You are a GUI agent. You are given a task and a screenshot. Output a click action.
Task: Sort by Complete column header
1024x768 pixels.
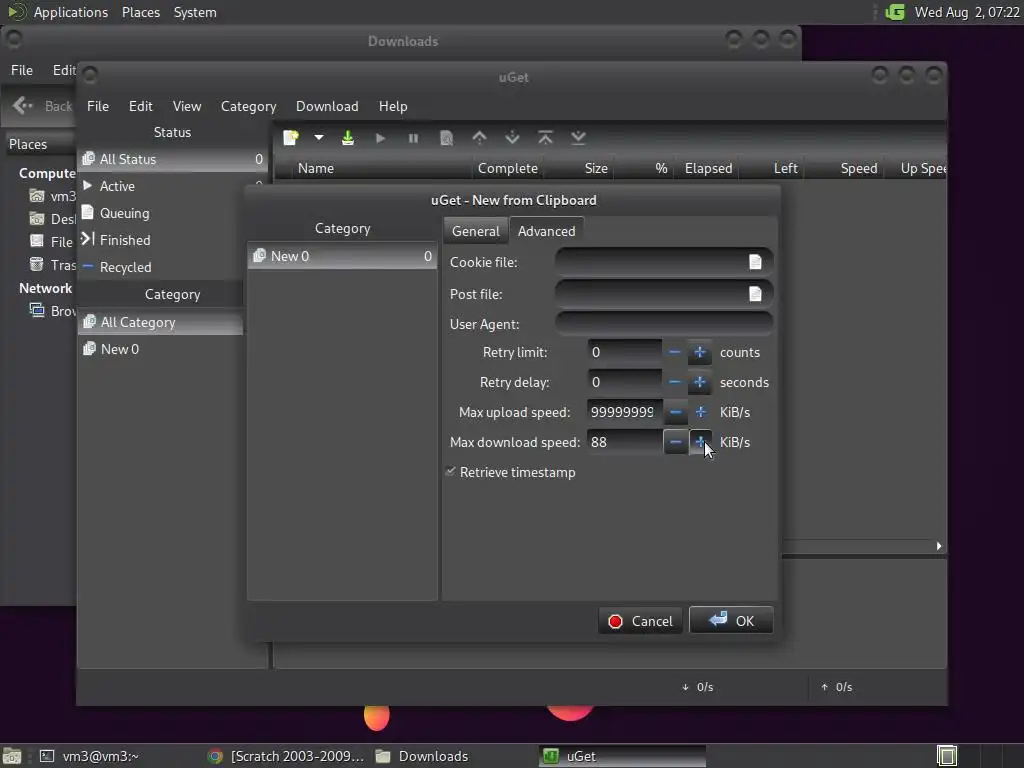(x=507, y=168)
